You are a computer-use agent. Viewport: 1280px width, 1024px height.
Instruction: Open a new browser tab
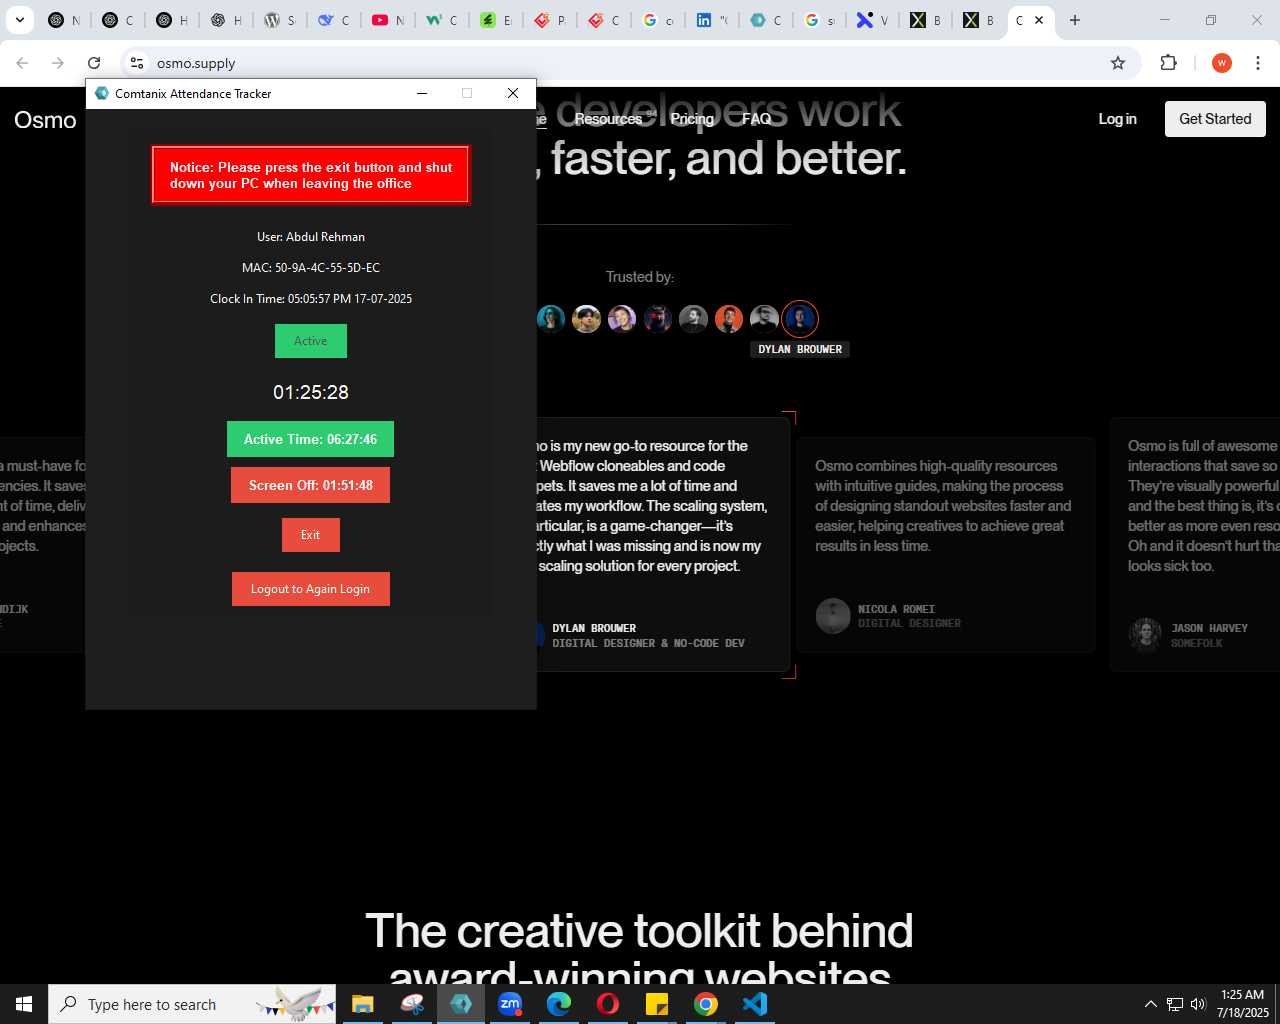(x=1075, y=20)
